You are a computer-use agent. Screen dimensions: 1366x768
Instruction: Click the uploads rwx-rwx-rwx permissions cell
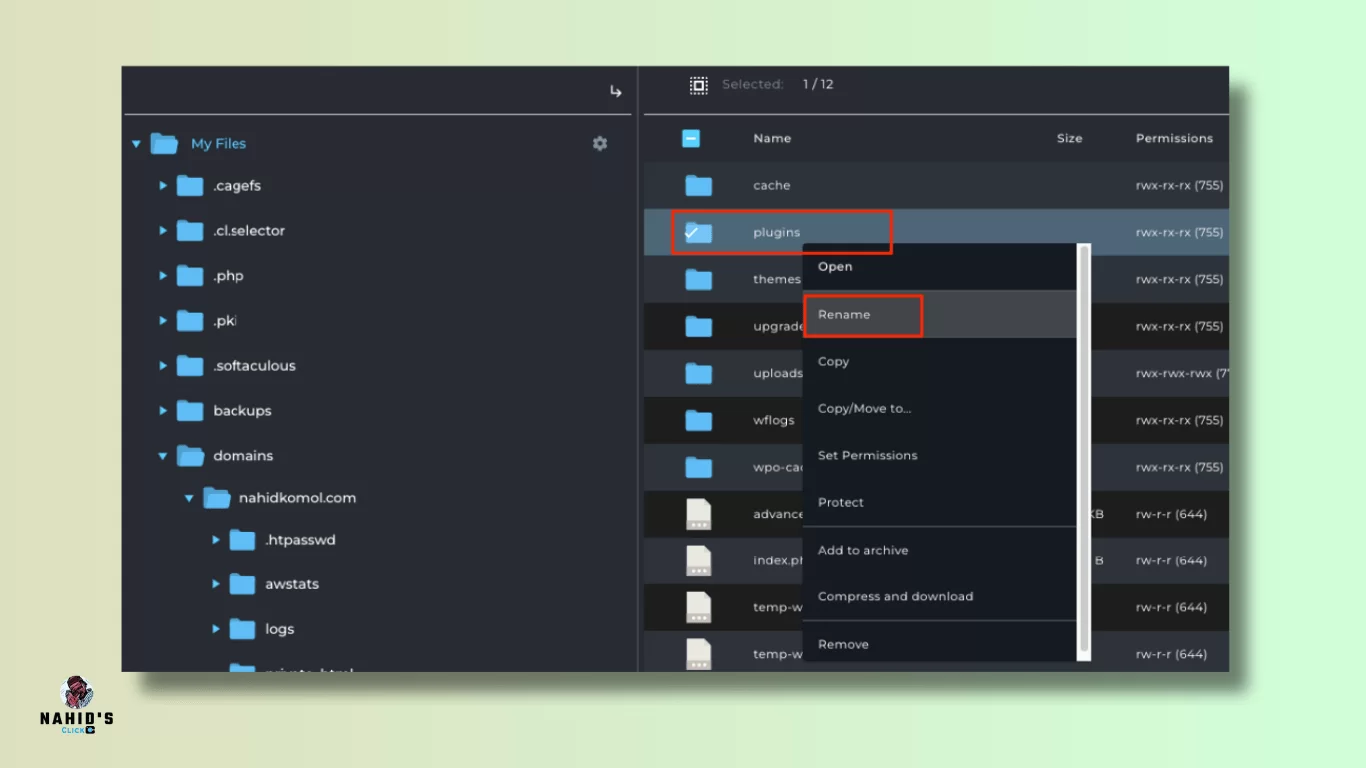(x=1182, y=373)
